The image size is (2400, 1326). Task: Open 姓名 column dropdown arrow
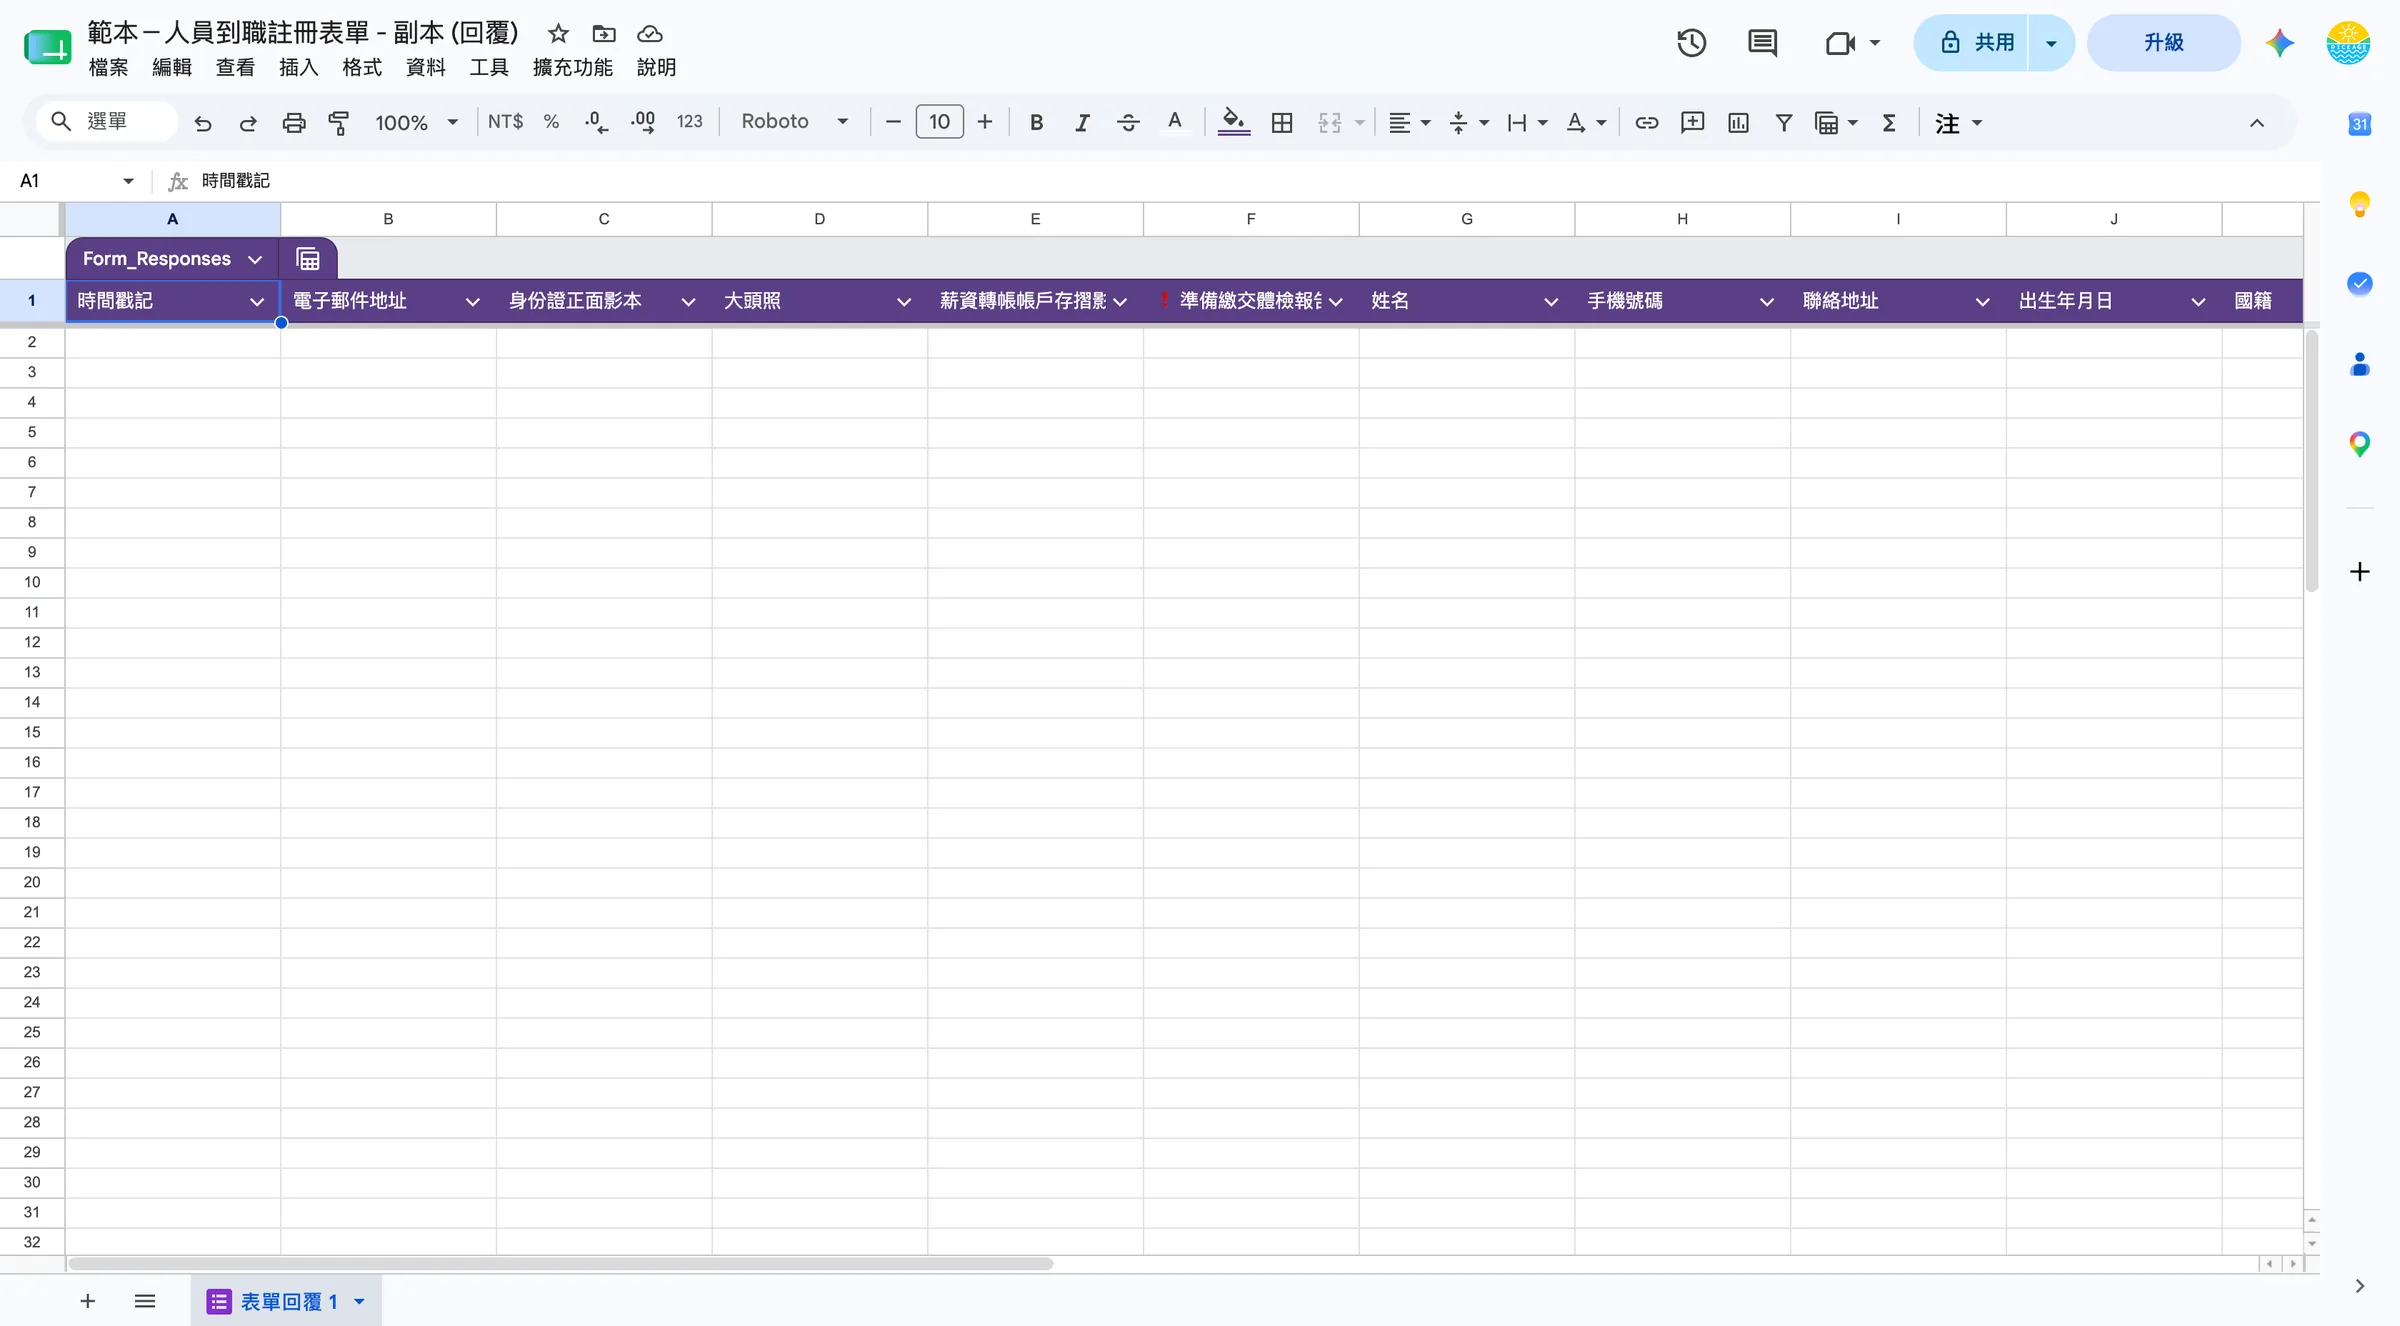[x=1551, y=301]
